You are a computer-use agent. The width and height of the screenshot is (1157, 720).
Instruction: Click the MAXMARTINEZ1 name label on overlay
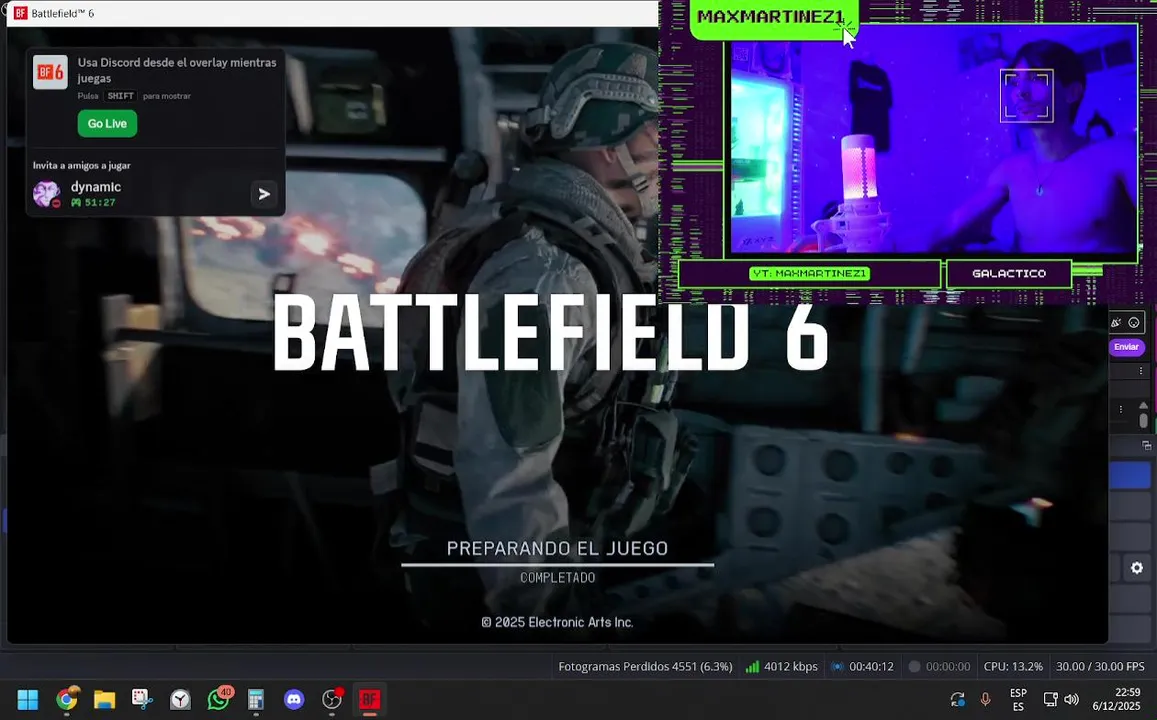point(770,17)
